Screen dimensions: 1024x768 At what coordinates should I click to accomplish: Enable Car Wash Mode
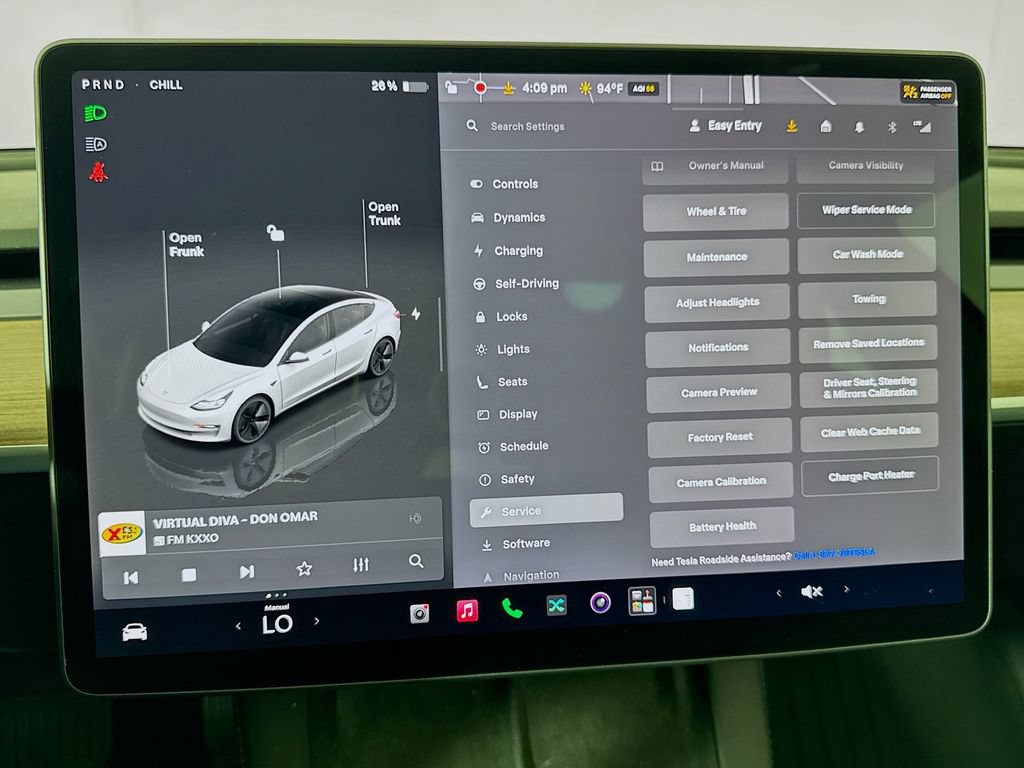(x=867, y=255)
